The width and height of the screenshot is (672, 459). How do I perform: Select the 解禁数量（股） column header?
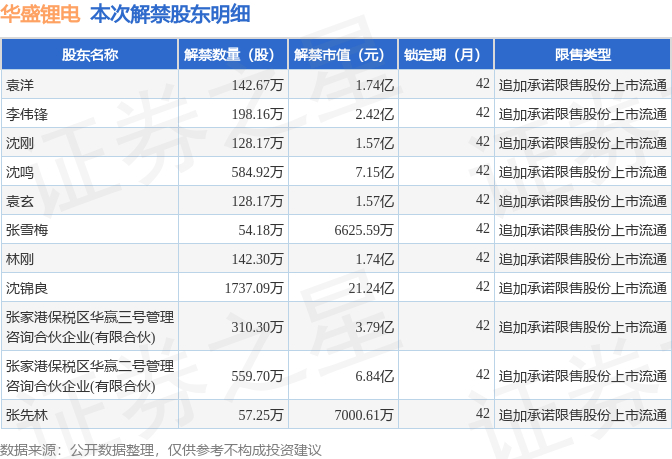[x=233, y=54]
